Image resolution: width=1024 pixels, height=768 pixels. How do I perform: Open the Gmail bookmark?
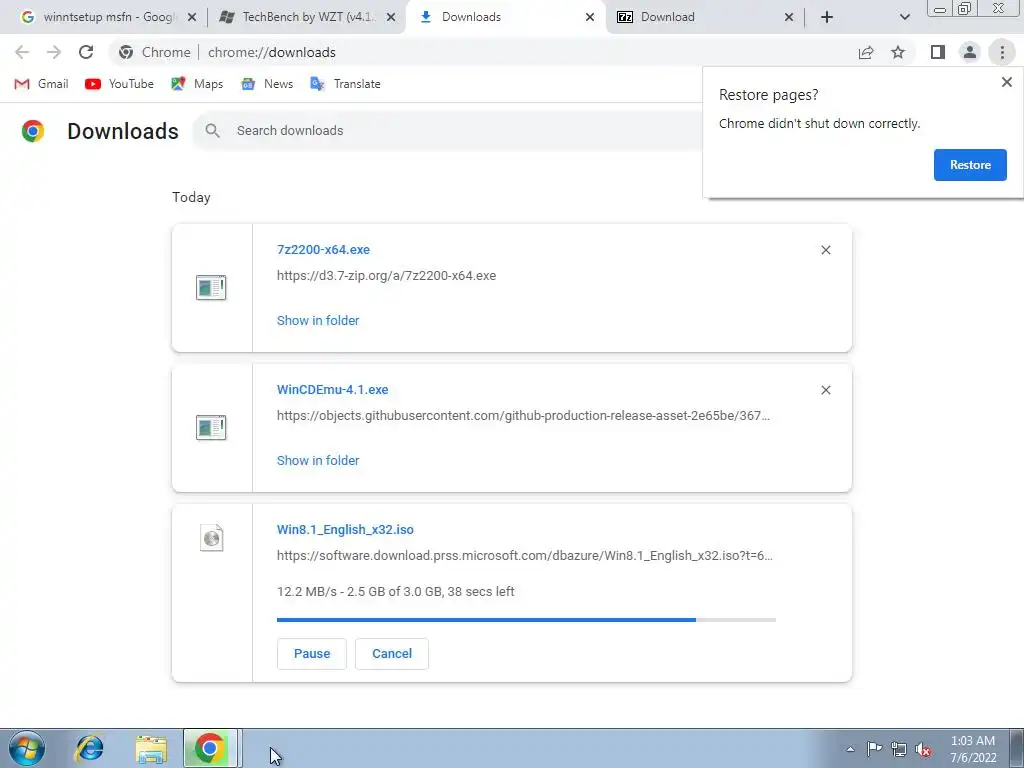click(41, 84)
